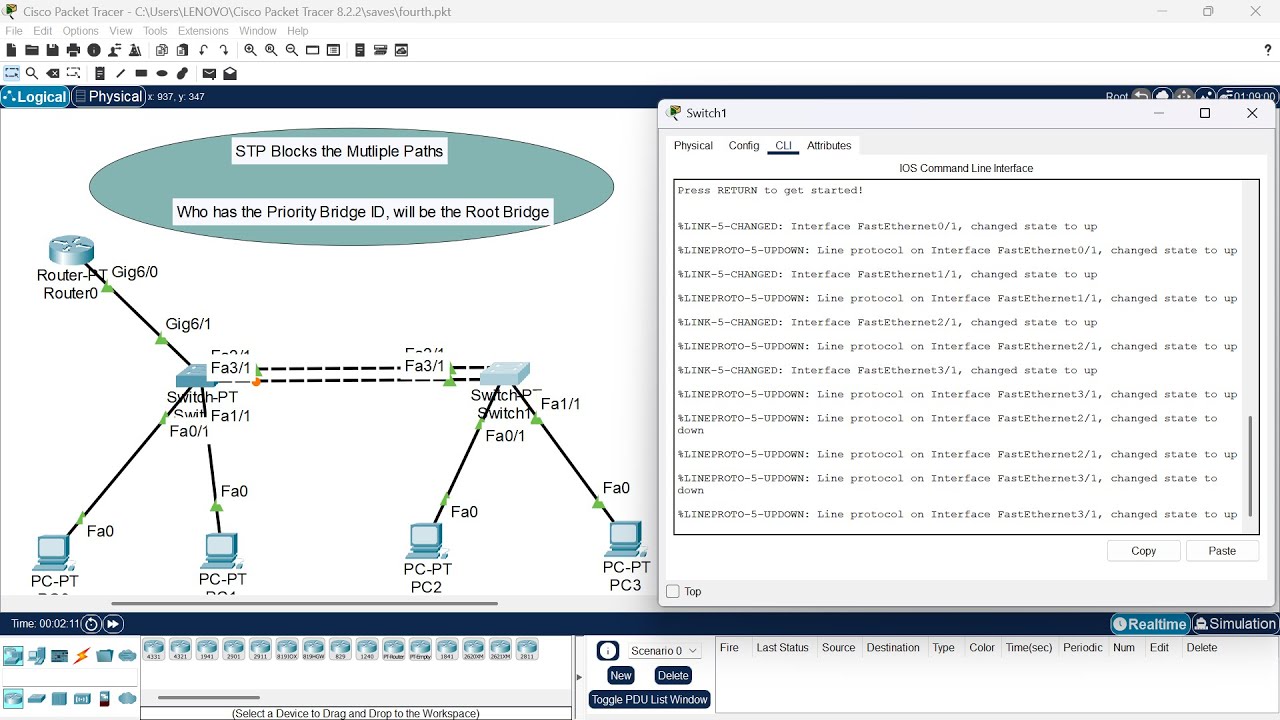Expand the PDU panel arrow
The width and height of the screenshot is (1280, 720).
[580, 678]
